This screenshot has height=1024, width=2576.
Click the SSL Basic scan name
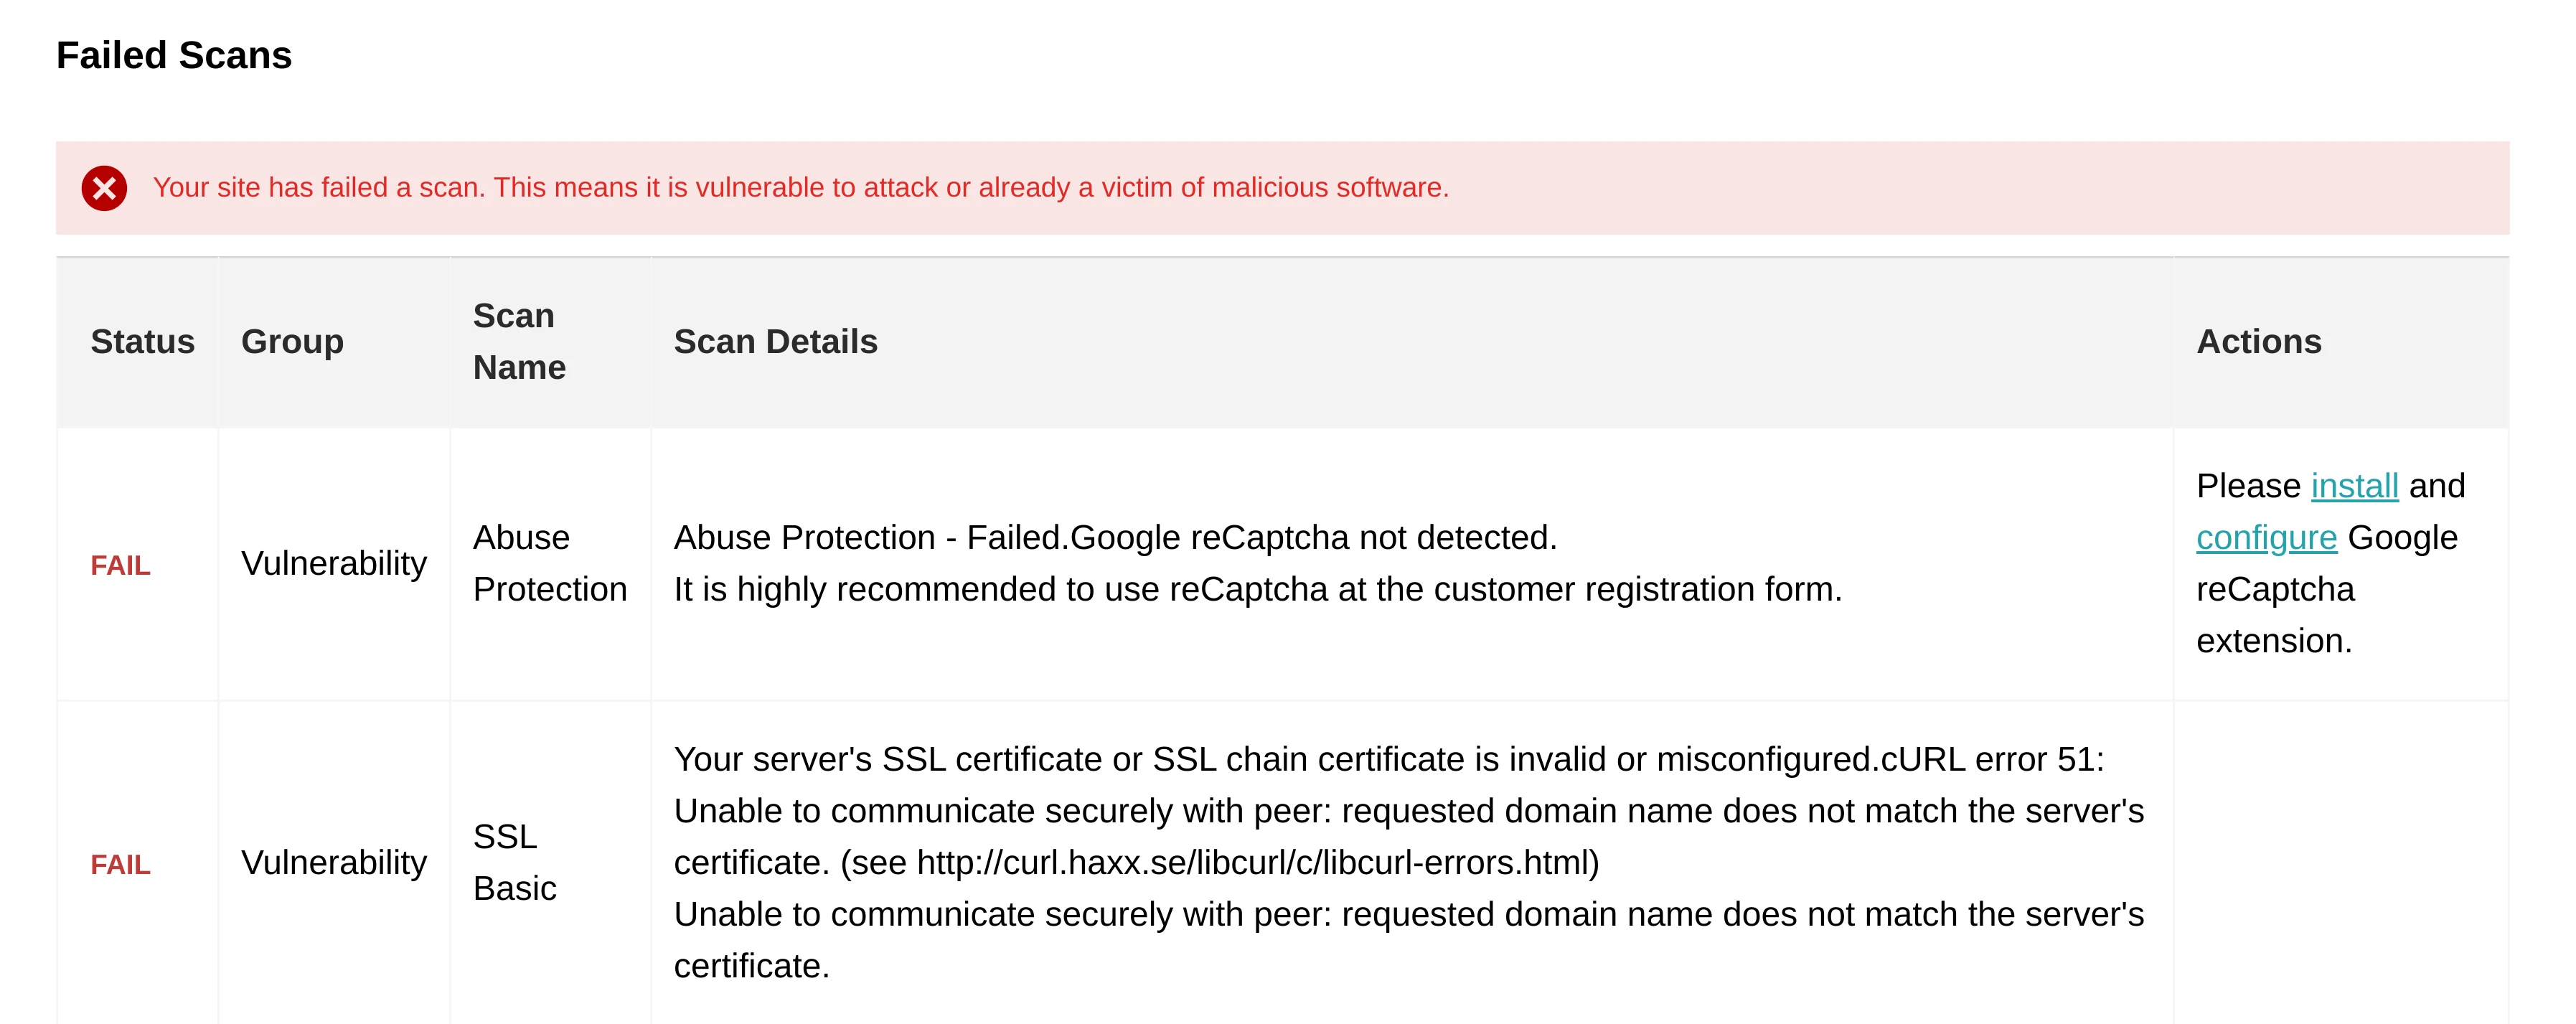pyautogui.click(x=514, y=863)
